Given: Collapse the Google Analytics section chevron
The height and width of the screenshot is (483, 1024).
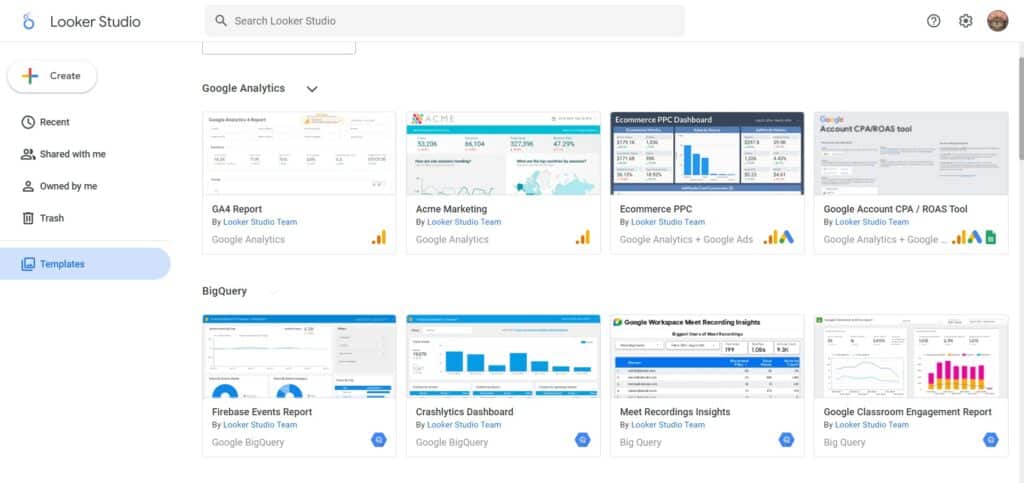Looking at the screenshot, I should click(x=312, y=89).
